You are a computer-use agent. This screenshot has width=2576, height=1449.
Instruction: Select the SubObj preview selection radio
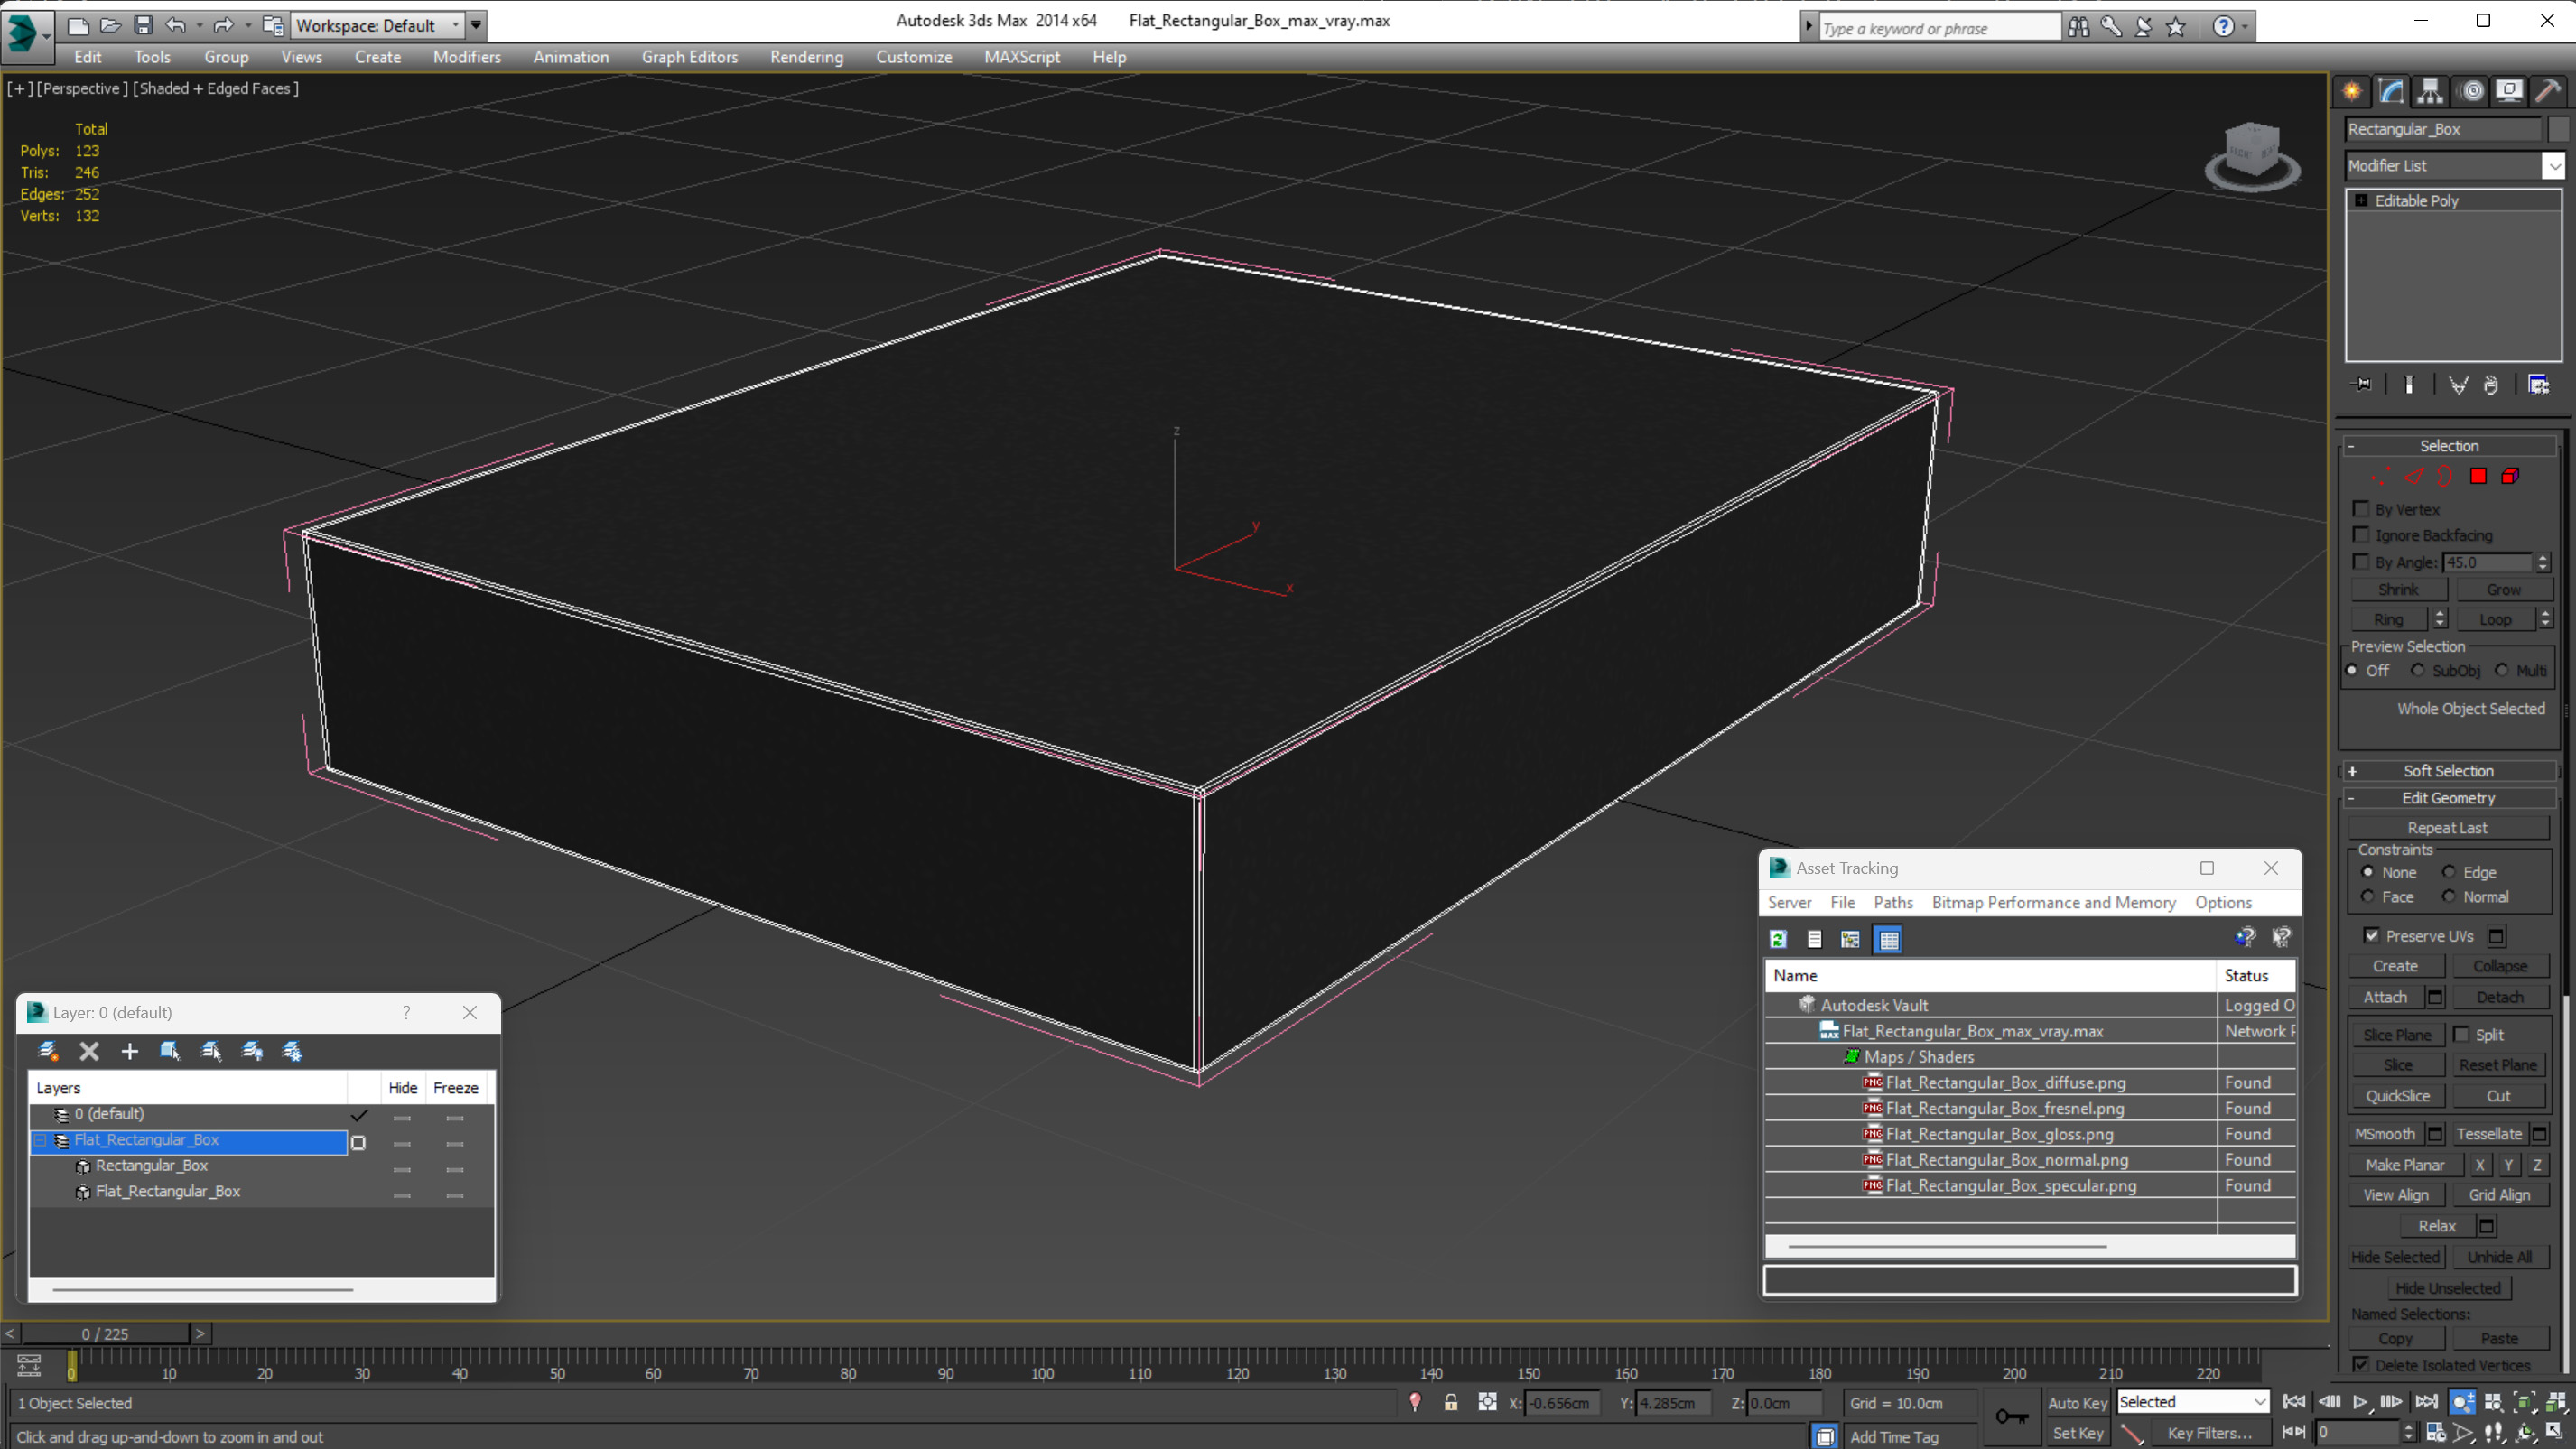coord(2417,670)
